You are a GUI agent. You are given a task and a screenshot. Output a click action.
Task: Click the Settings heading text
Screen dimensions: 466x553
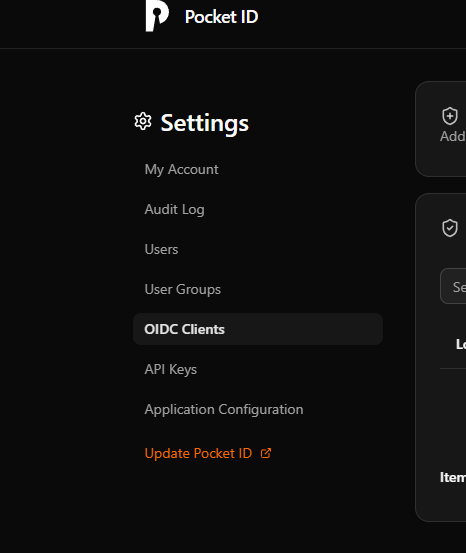click(205, 123)
